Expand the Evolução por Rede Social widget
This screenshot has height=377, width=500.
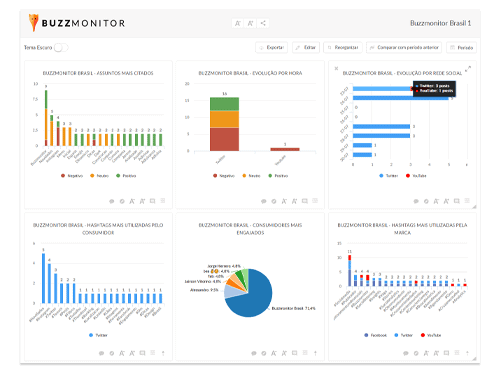468,69
